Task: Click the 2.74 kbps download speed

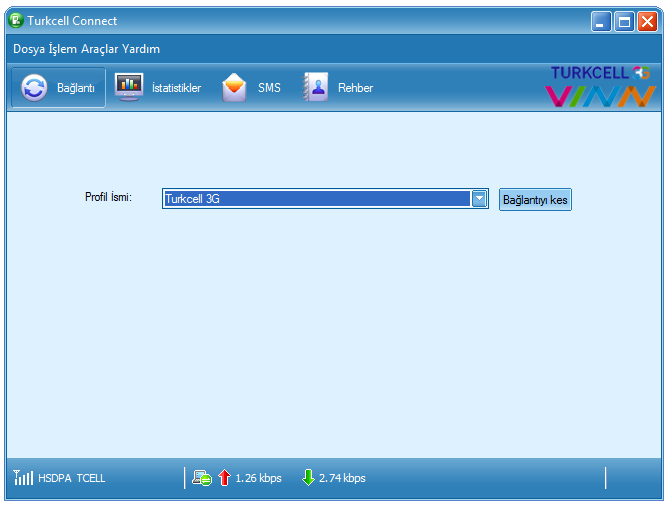Action: [342, 478]
